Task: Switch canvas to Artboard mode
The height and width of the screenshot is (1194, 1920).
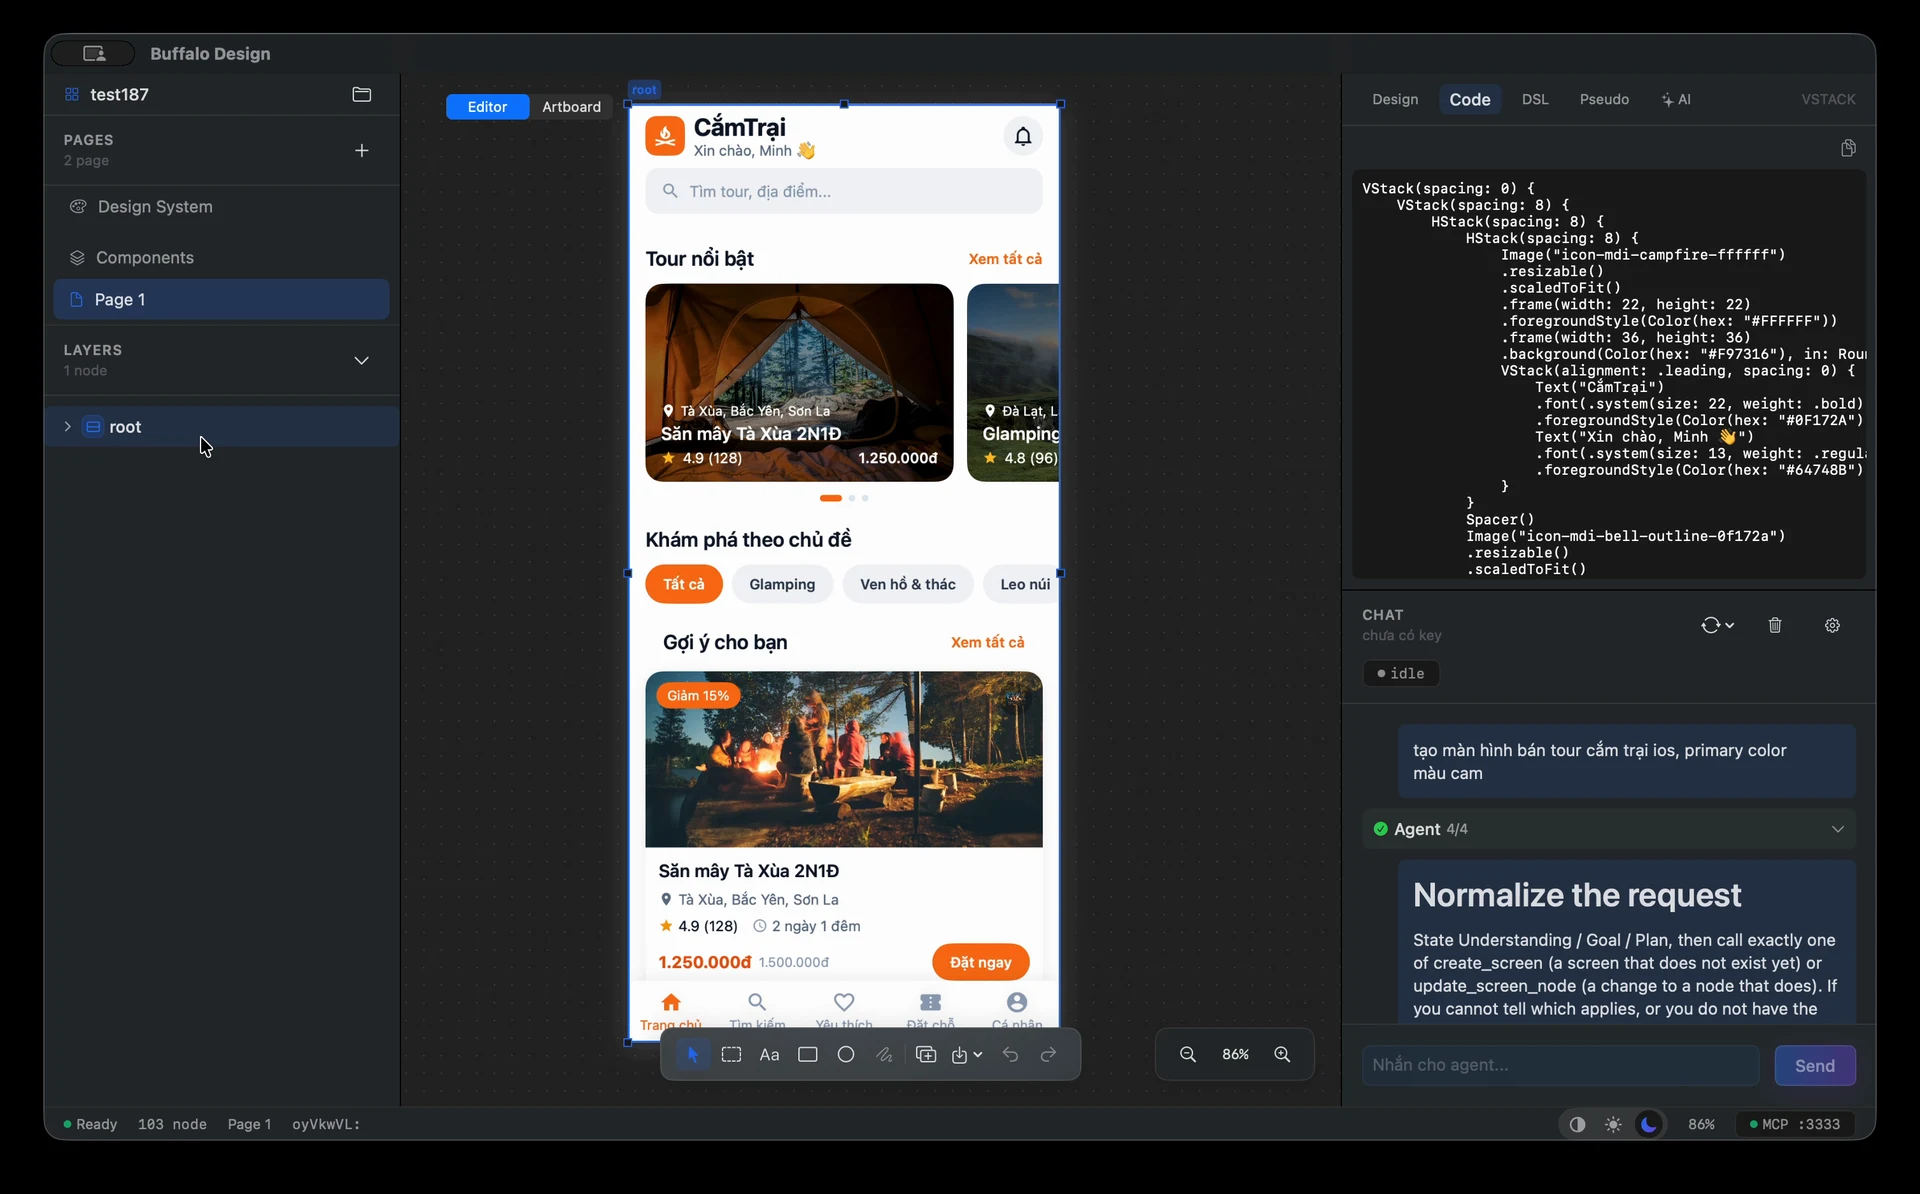Action: click(571, 107)
